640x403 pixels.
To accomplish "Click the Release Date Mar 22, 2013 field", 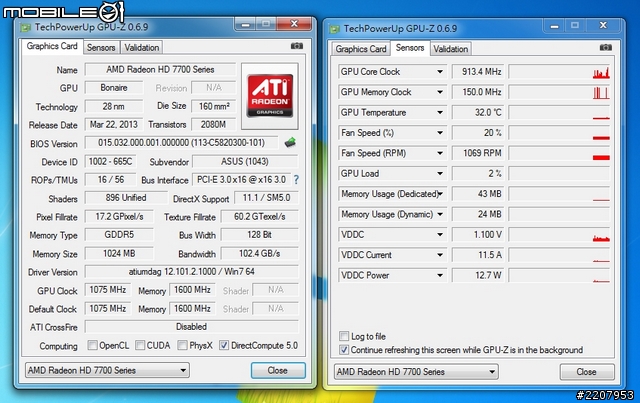I will [114, 125].
